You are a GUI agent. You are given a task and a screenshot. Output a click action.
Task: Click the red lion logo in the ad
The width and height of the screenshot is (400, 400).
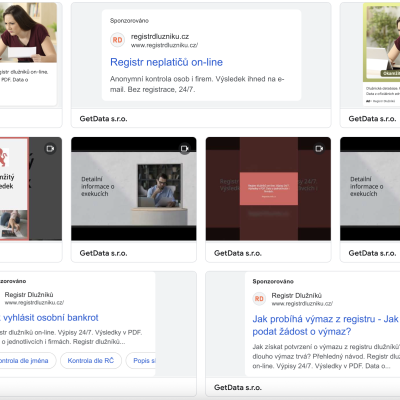(3, 157)
